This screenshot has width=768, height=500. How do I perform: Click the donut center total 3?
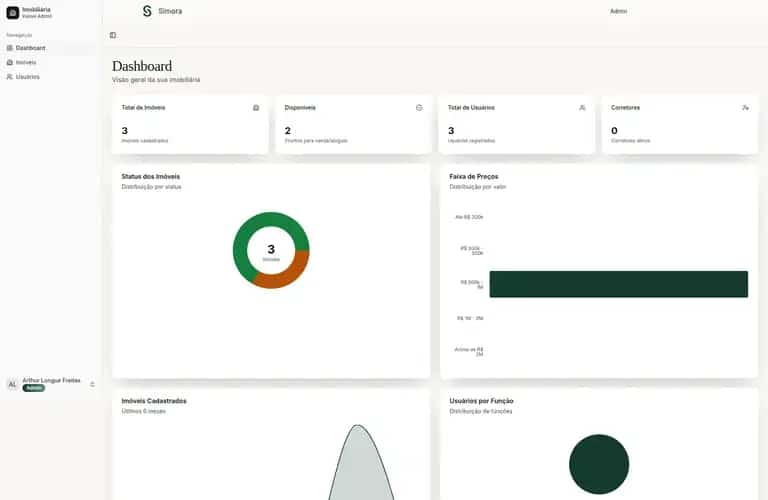(271, 249)
